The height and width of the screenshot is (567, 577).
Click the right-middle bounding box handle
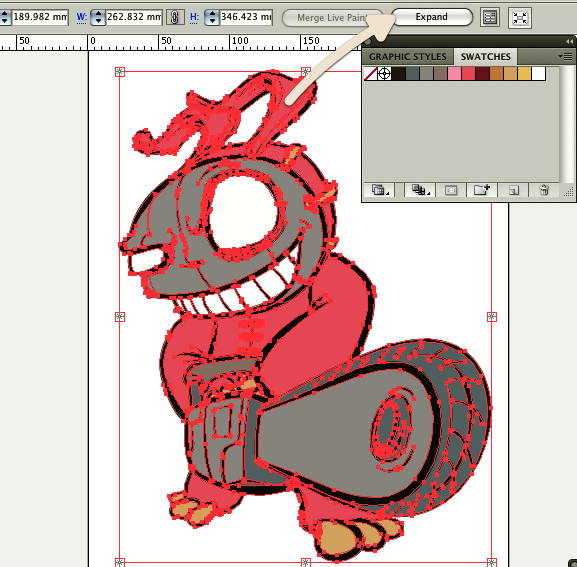(492, 317)
